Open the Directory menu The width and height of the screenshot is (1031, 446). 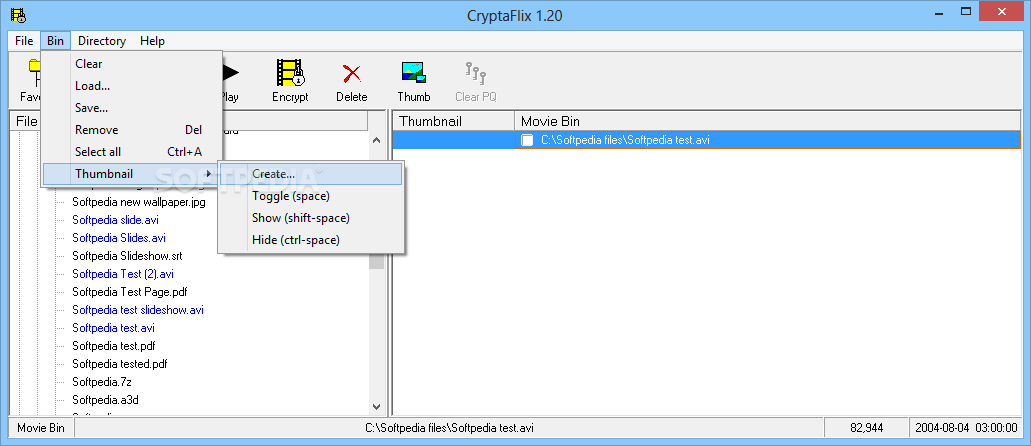click(x=102, y=41)
